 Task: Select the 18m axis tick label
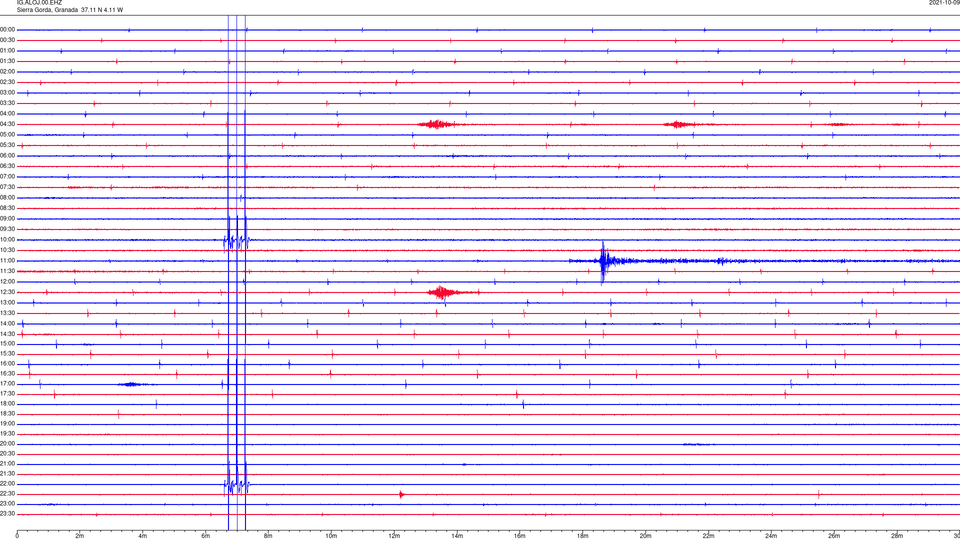pyautogui.click(x=583, y=536)
